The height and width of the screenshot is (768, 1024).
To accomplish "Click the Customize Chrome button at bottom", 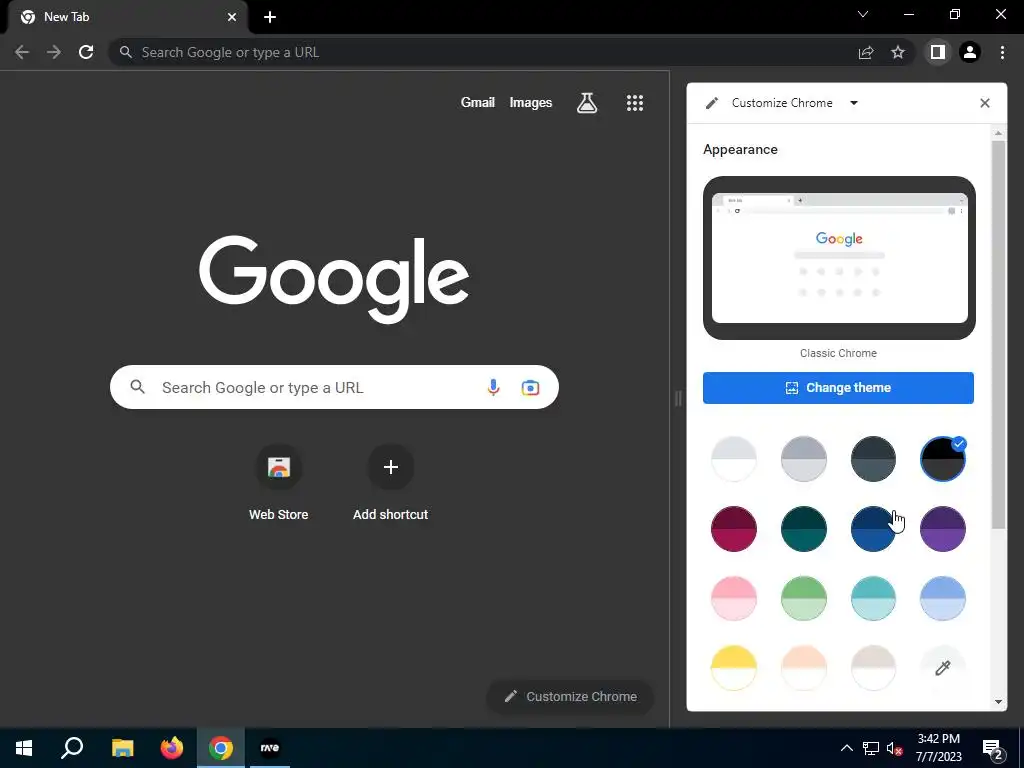I will click(570, 696).
